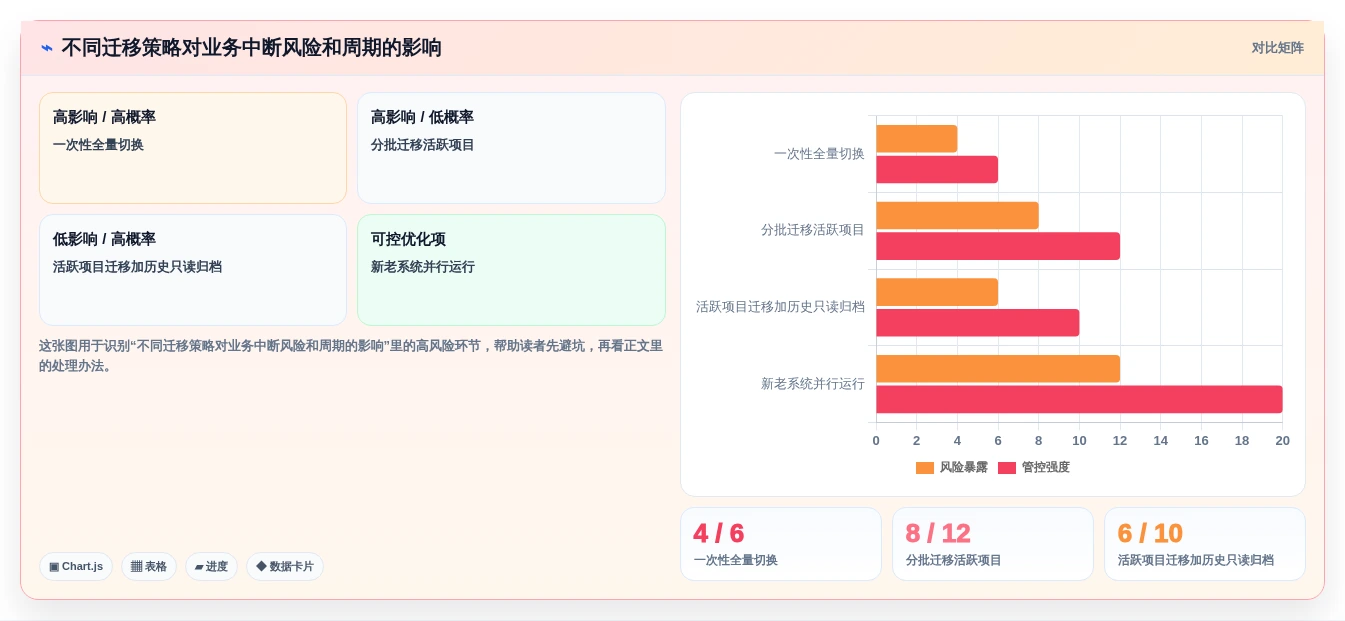
Task: Select the 高影响 / 高概率 quadrant card
Action: point(193,148)
